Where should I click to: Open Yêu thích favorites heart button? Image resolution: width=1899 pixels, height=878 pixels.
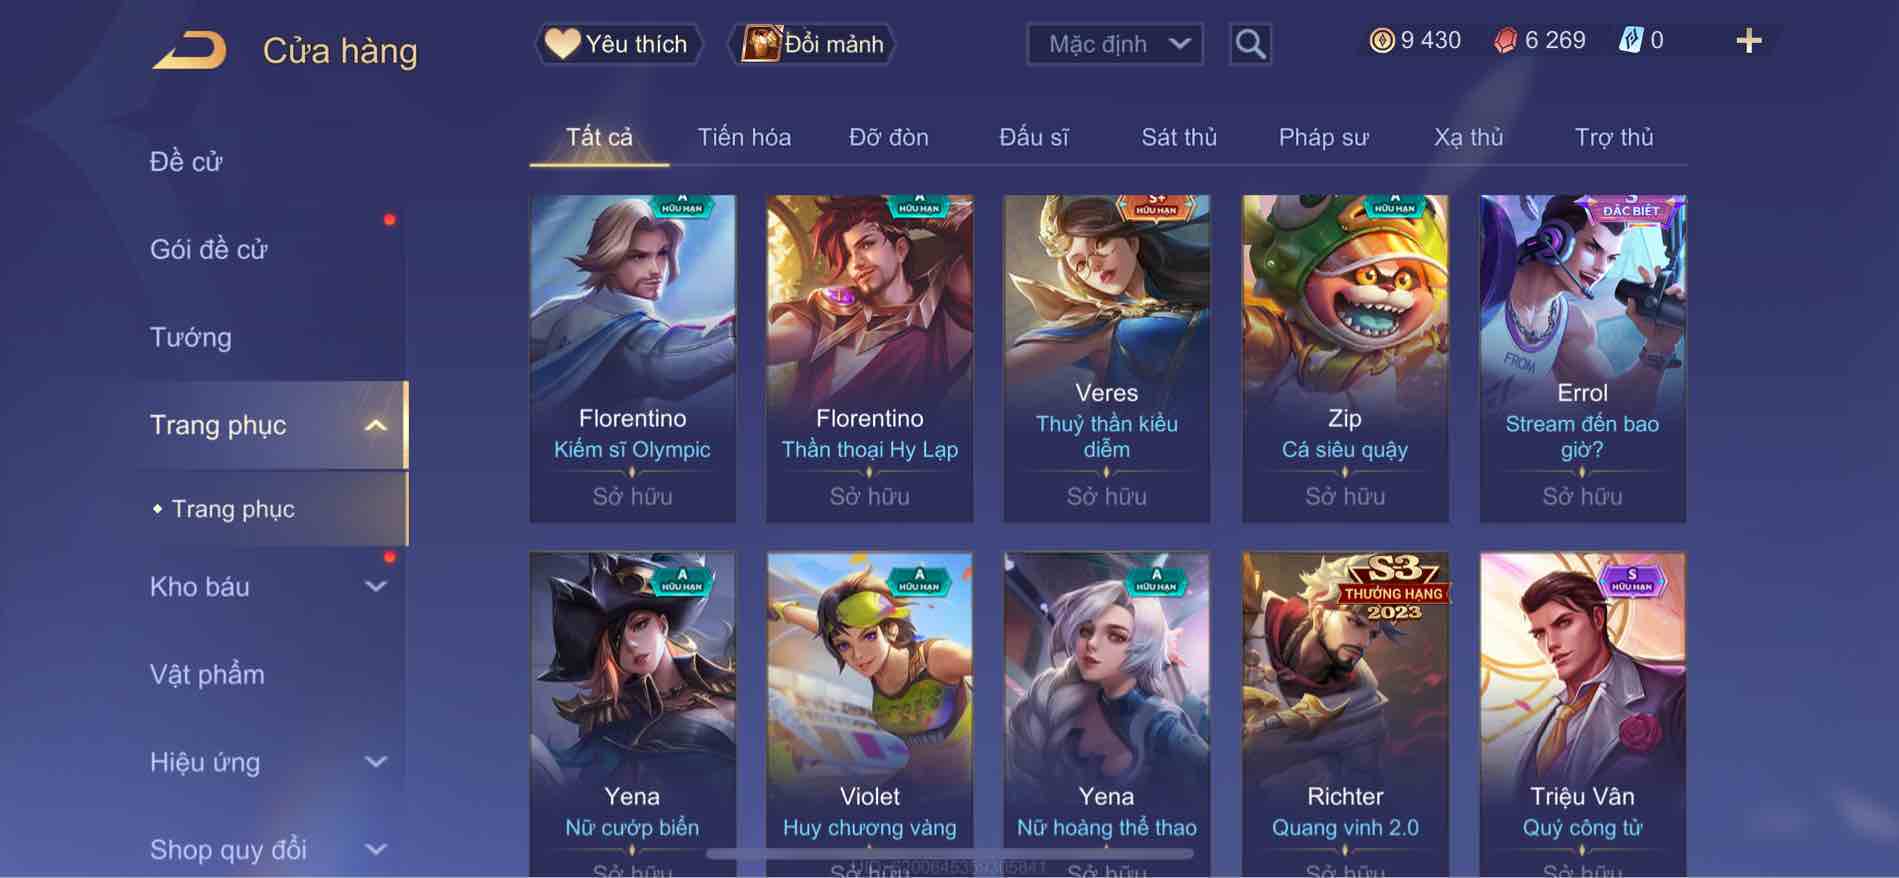click(x=617, y=44)
